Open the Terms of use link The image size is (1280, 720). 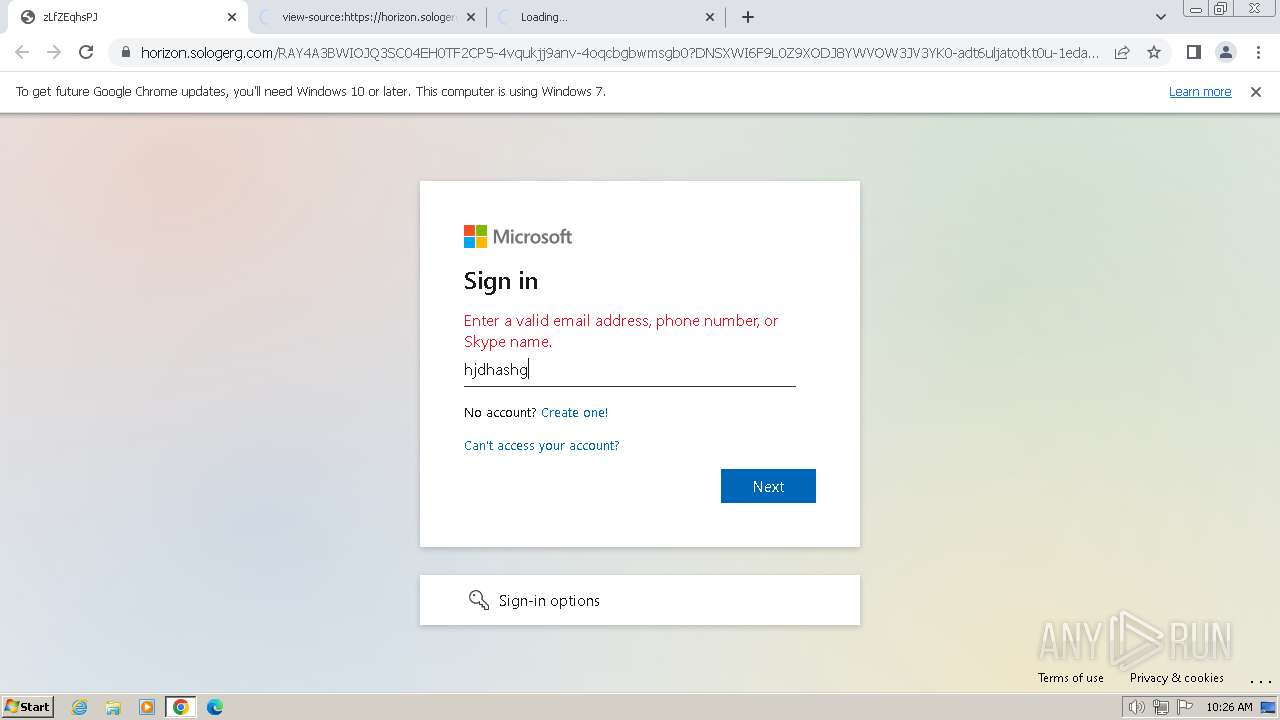coord(1071,678)
